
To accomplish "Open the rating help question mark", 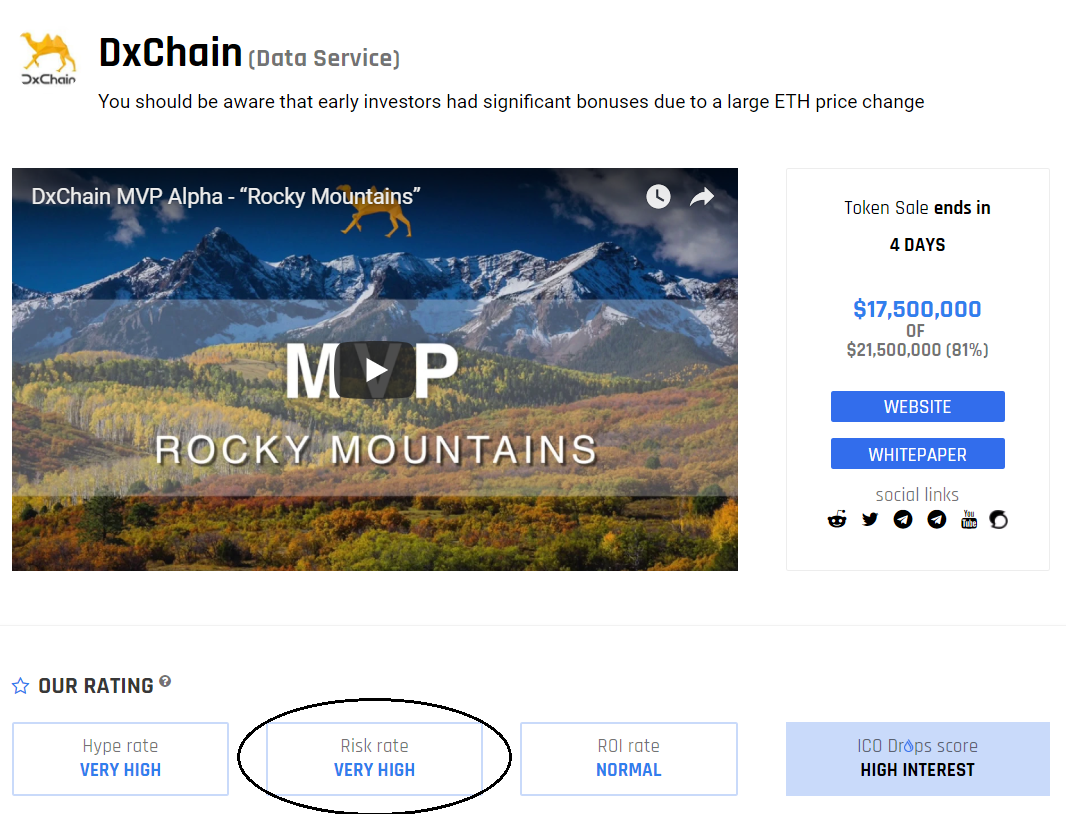I will point(165,681).
